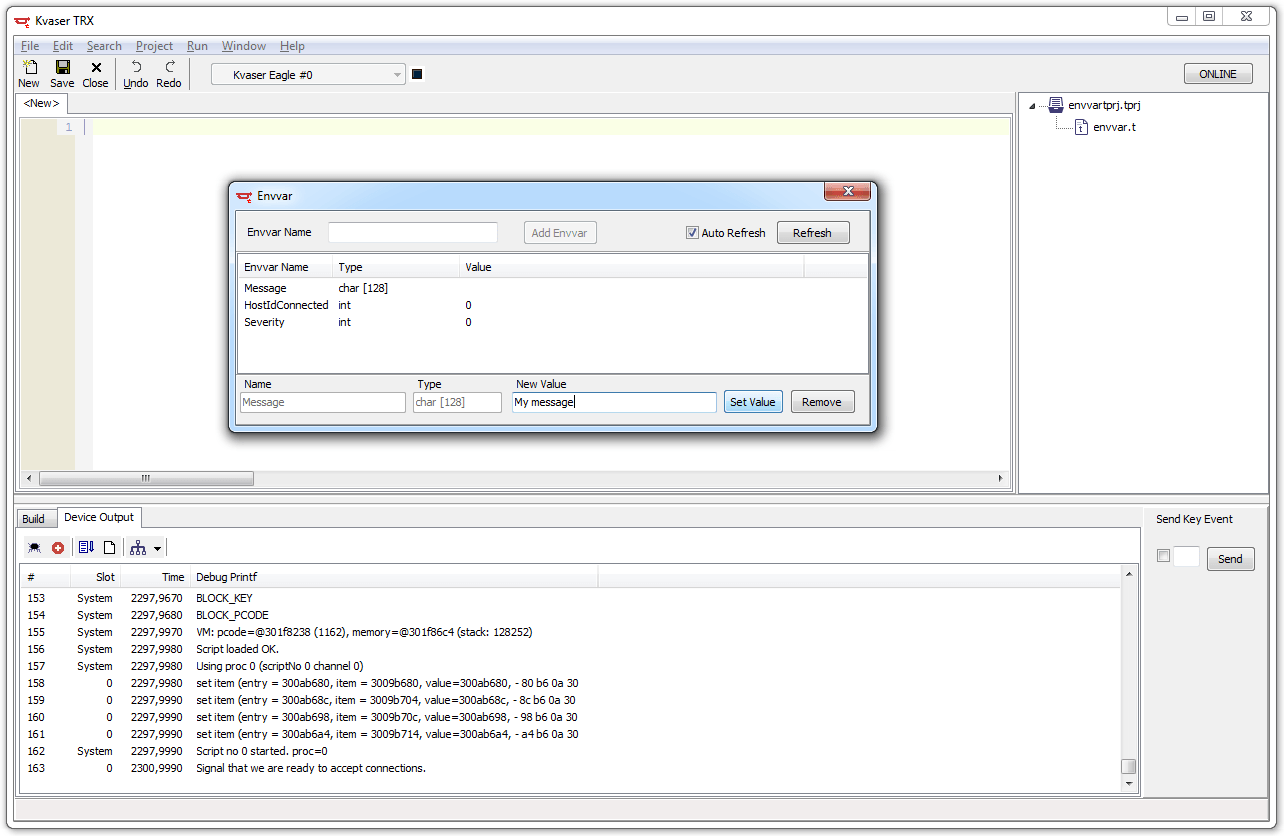Open the Search menu
The image size is (1284, 836).
pyautogui.click(x=104, y=46)
